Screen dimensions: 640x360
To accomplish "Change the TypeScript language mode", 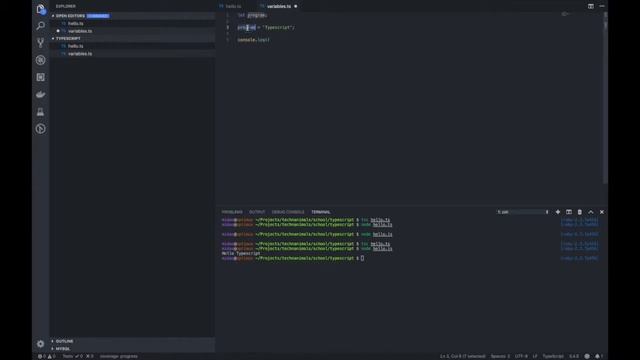I will pyautogui.click(x=553, y=356).
